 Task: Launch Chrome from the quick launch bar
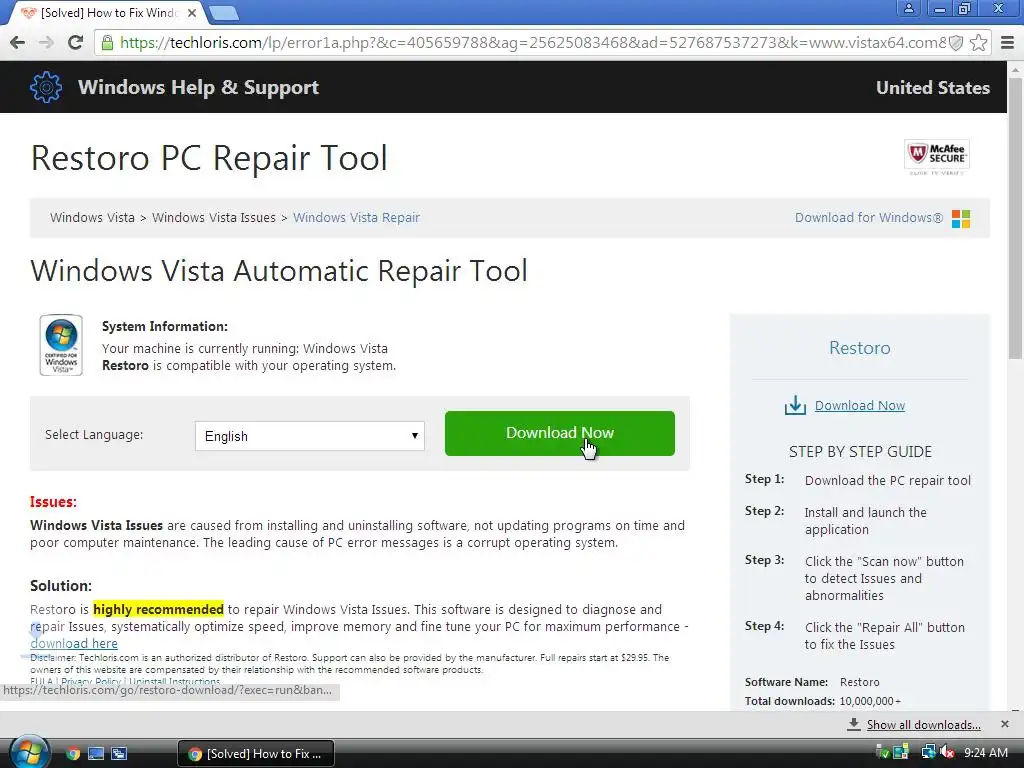72,754
